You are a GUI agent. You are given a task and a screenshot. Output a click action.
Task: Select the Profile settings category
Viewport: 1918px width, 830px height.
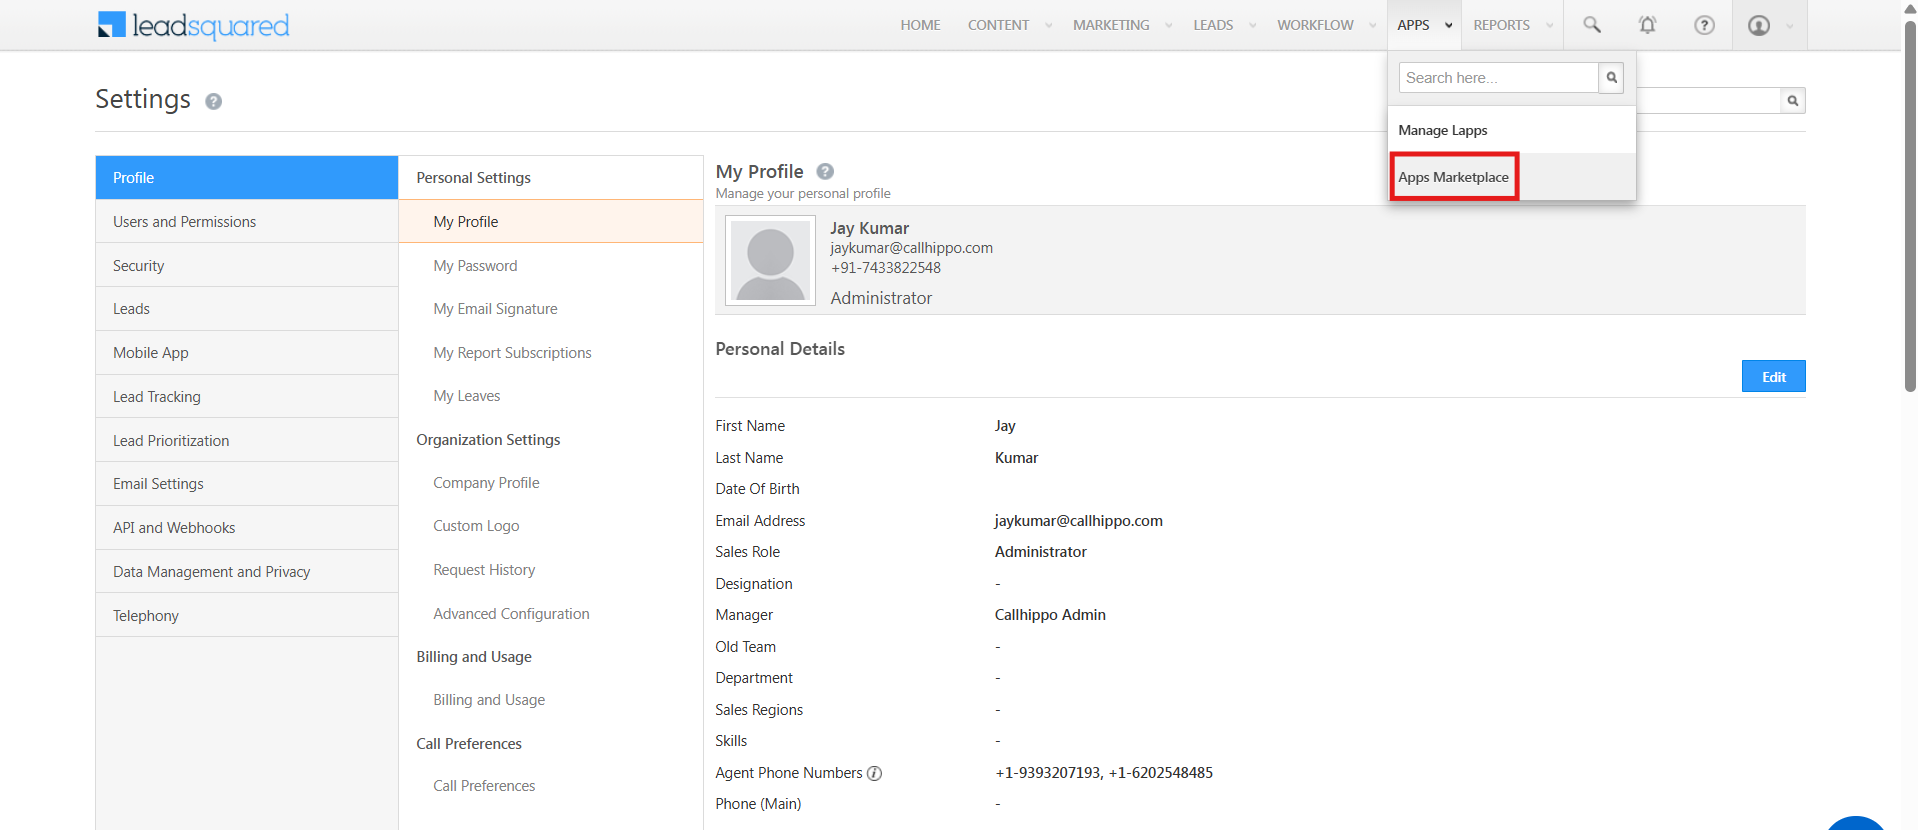click(247, 178)
